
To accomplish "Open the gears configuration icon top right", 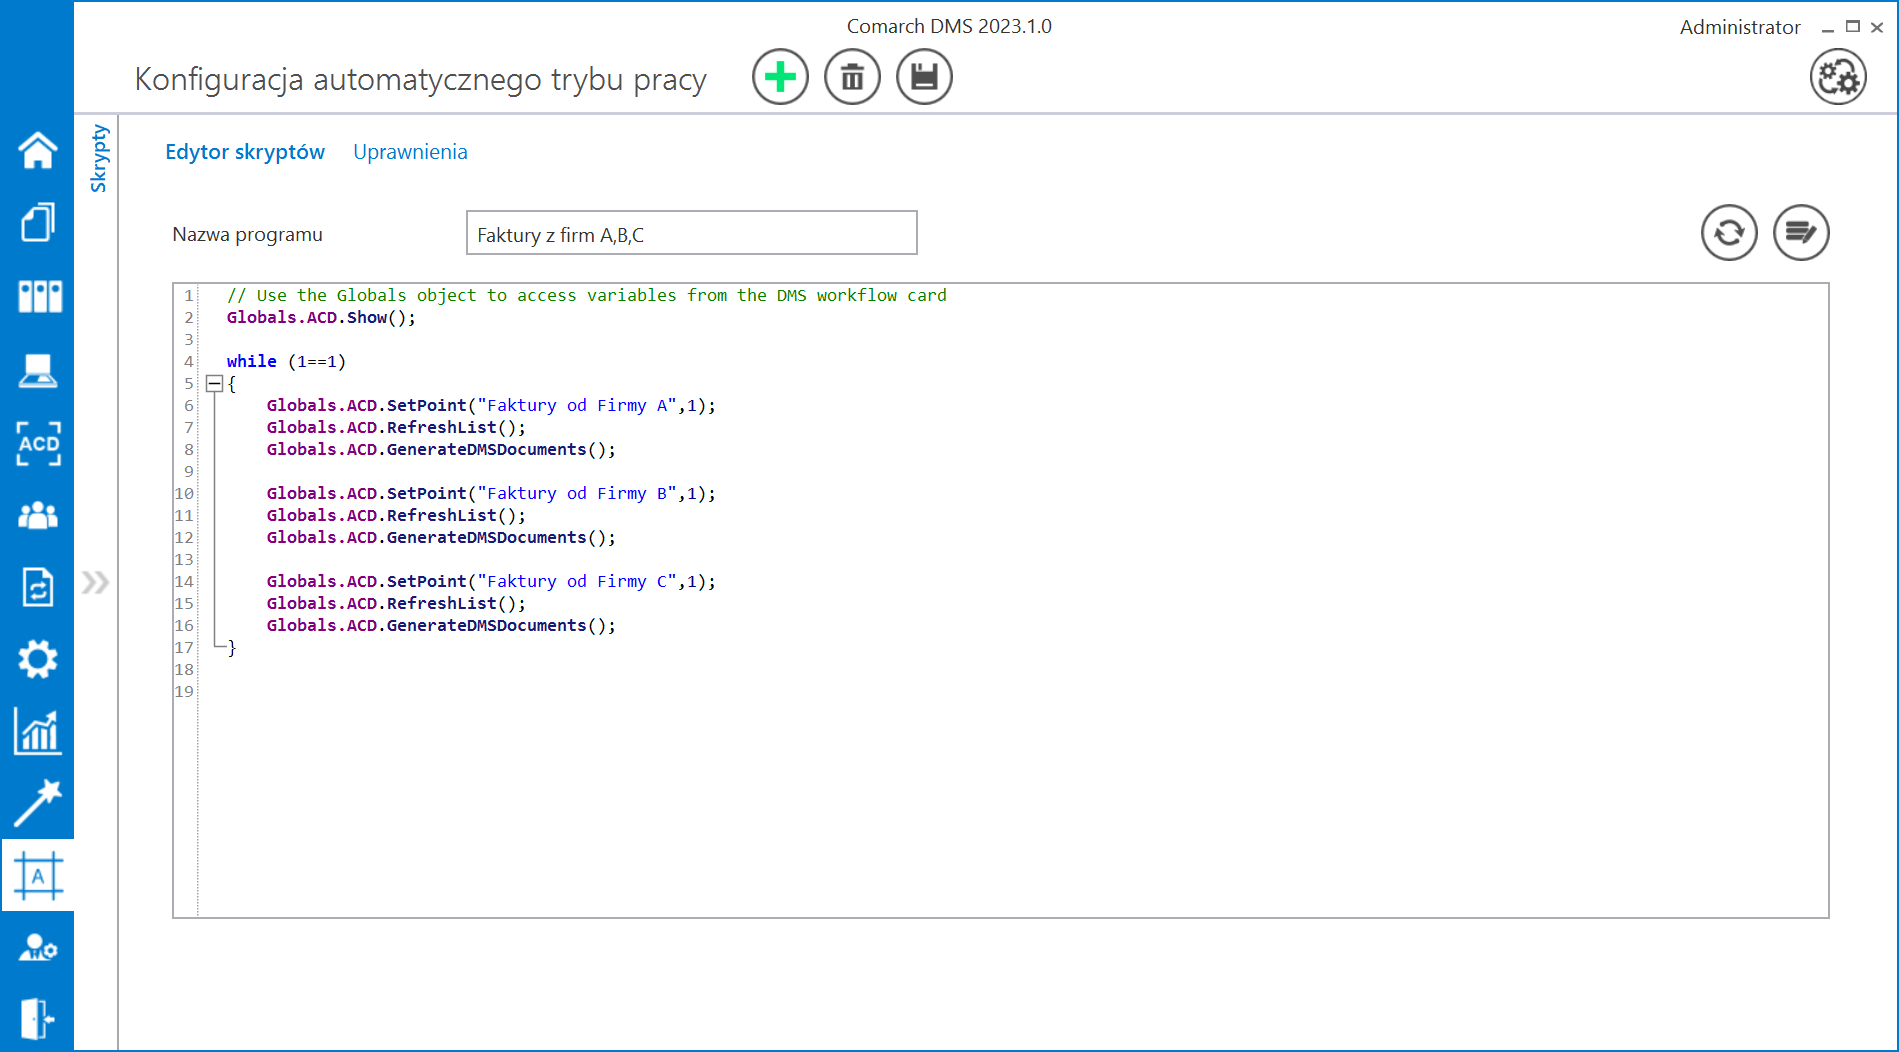I will pyautogui.click(x=1838, y=77).
